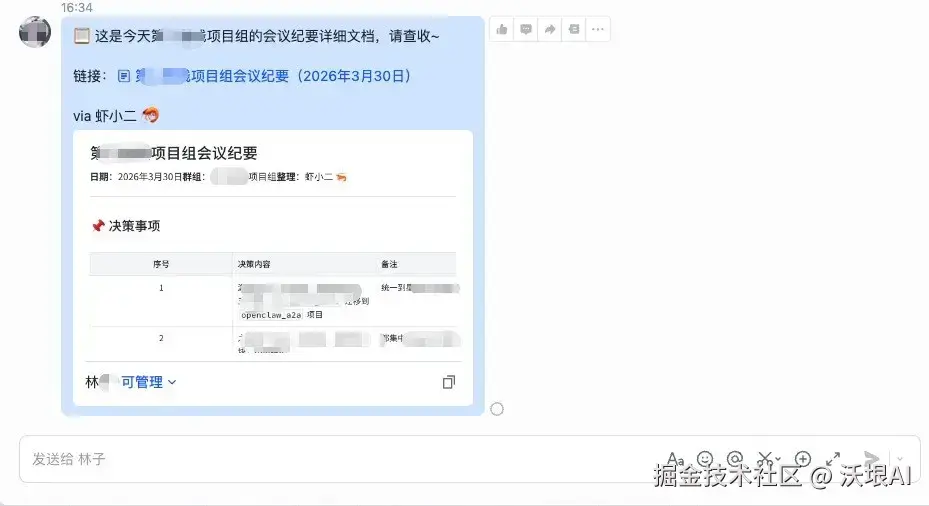This screenshot has height=506, width=929.
Task: Click the send message arrow
Action: (x=872, y=459)
